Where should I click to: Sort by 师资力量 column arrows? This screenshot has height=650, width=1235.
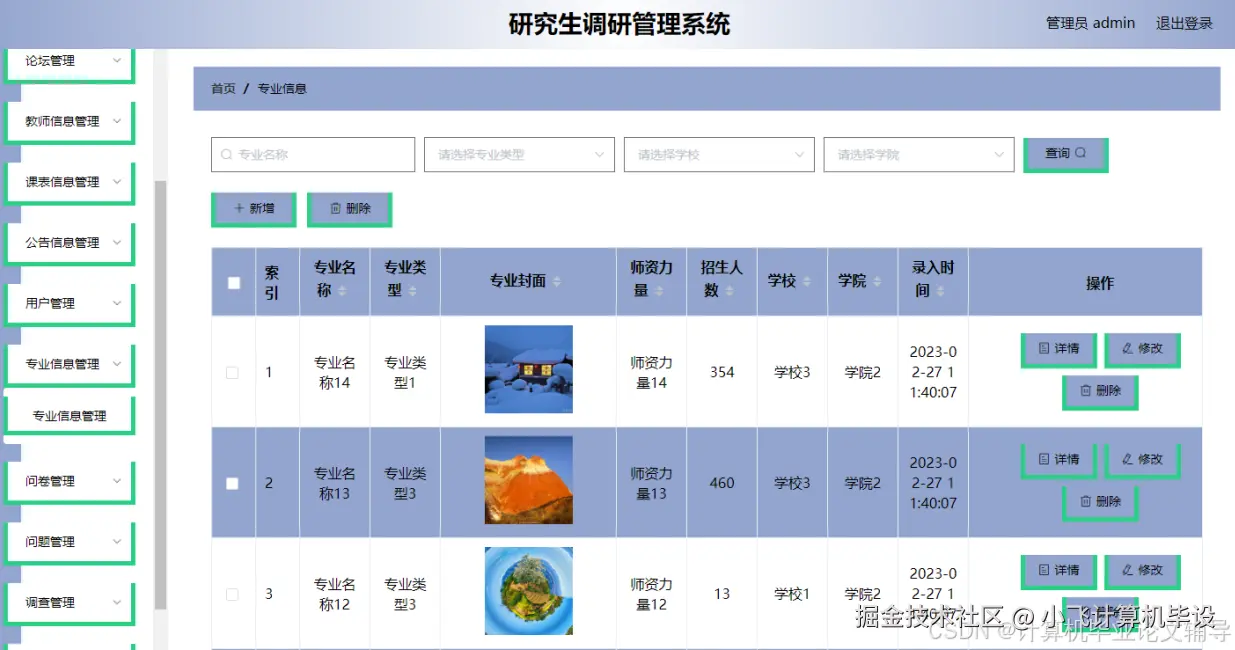pyautogui.click(x=658, y=291)
